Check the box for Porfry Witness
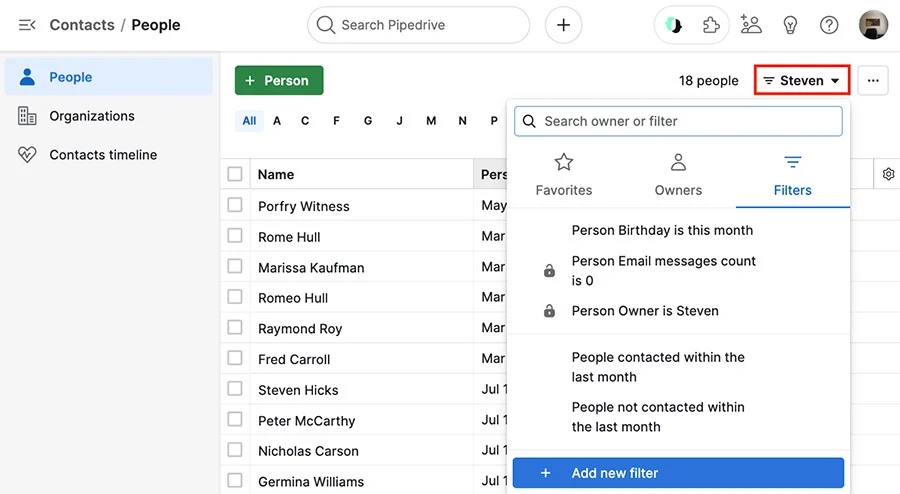The width and height of the screenshot is (900, 494). [x=235, y=205]
